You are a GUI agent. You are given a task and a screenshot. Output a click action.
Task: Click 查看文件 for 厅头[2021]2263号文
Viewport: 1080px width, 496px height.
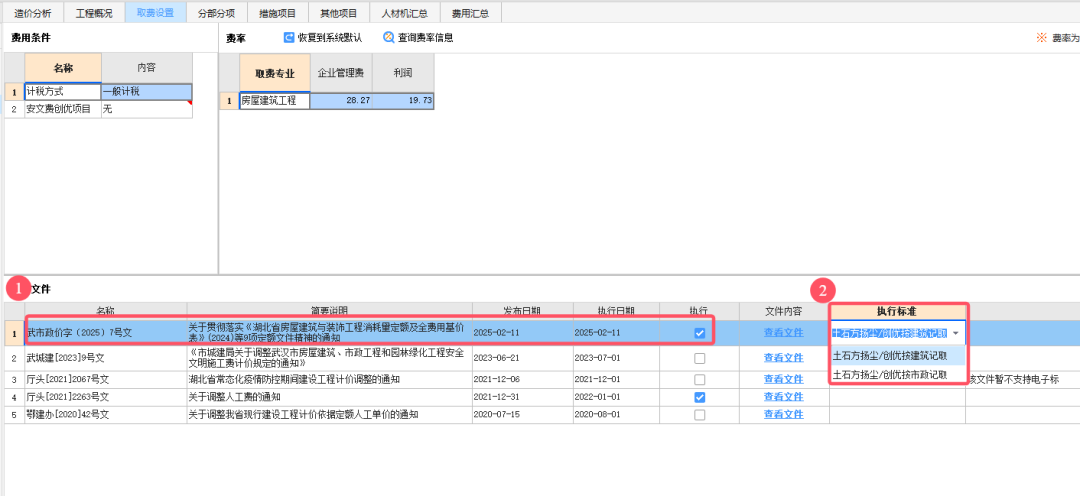[783, 397]
